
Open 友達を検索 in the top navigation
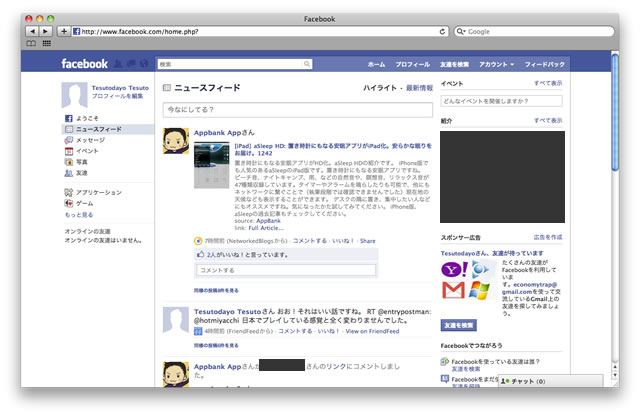454,65
